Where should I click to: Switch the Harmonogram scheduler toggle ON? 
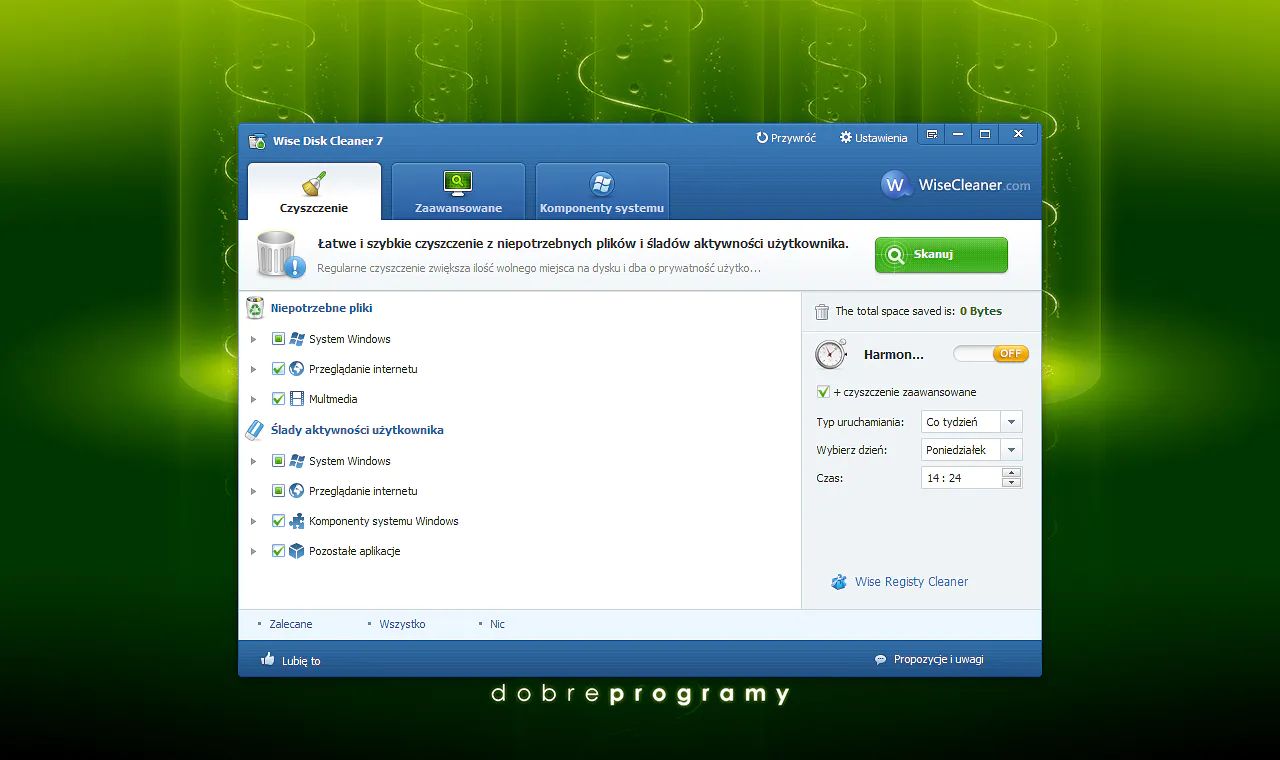[x=991, y=354]
